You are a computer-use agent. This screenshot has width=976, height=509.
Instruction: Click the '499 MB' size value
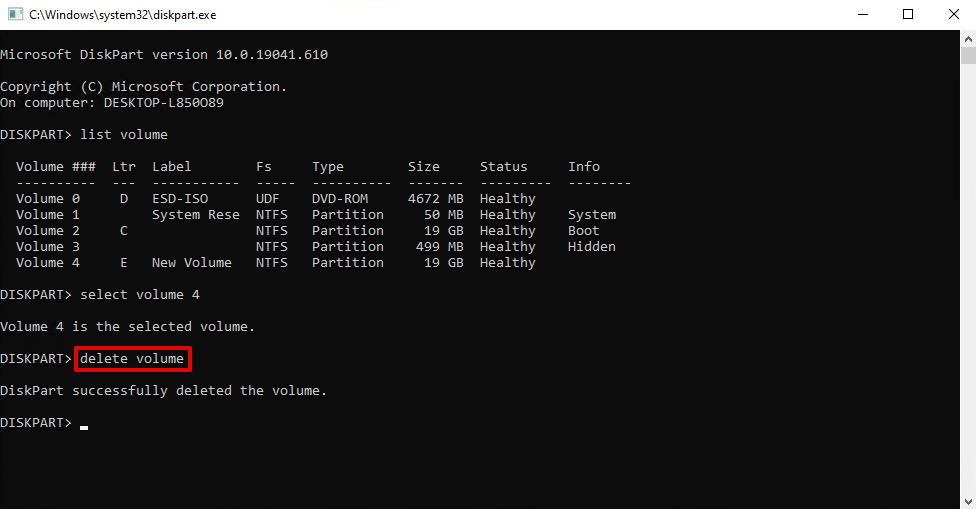click(440, 246)
